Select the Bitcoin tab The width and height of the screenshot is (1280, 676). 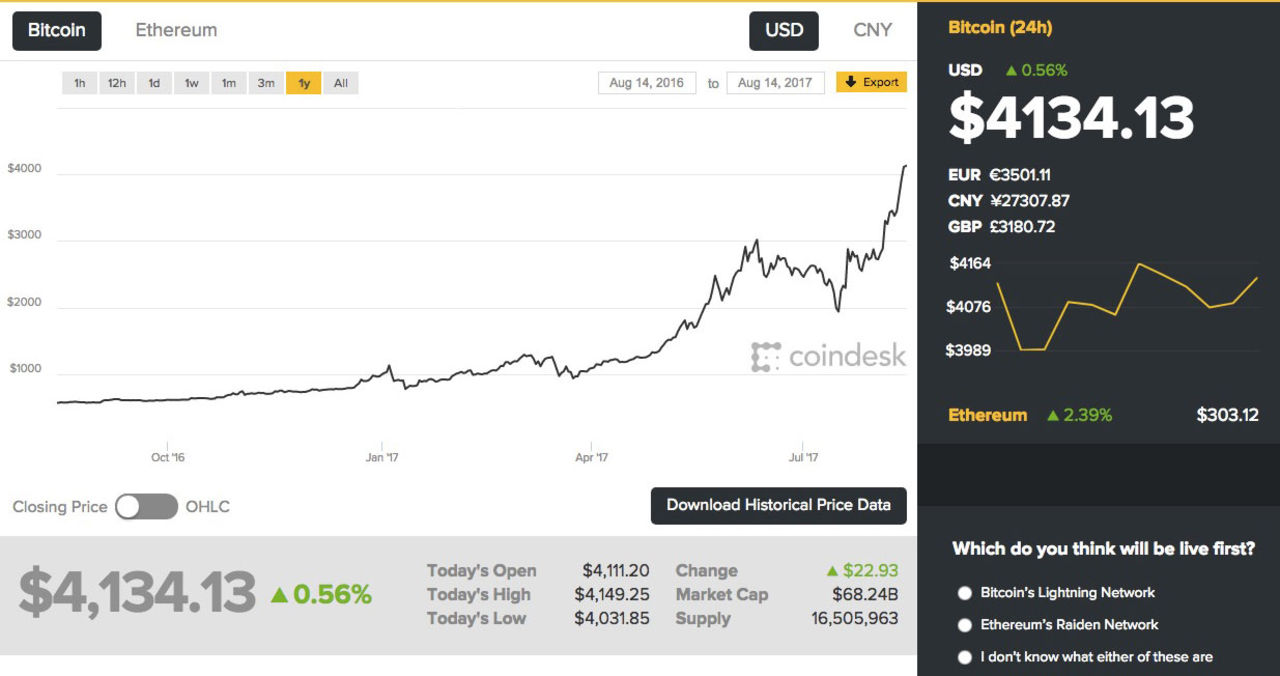56,30
